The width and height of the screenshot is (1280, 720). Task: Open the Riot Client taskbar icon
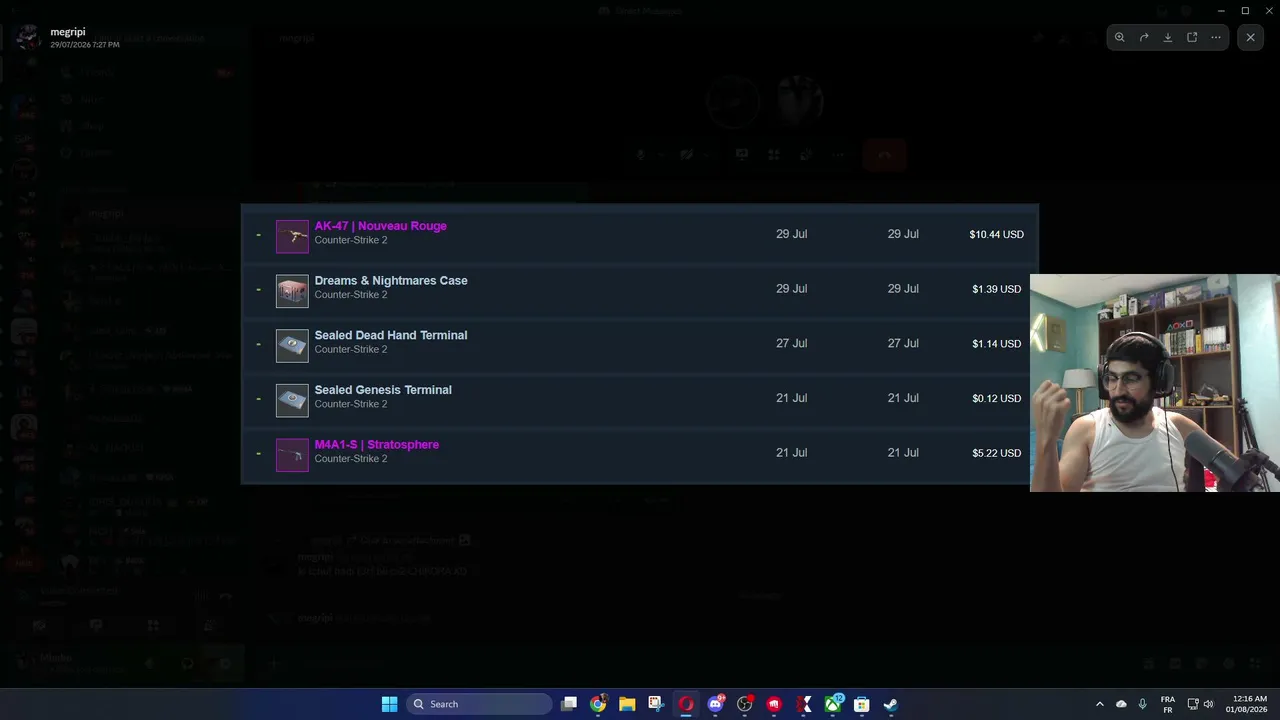click(x=774, y=704)
